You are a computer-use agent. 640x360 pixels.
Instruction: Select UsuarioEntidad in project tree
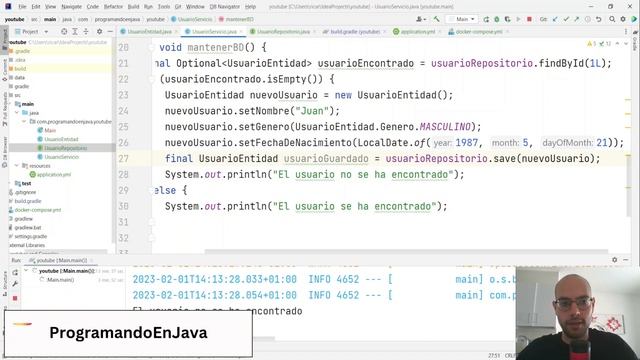tap(61, 139)
